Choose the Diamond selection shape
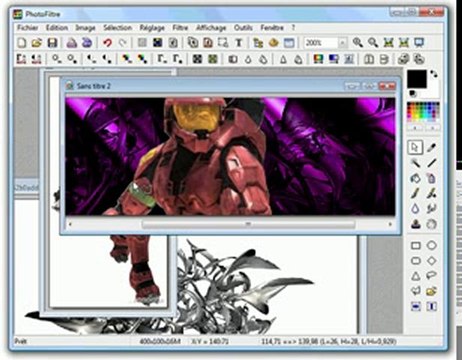This screenshot has width=462, height=360. (432, 261)
